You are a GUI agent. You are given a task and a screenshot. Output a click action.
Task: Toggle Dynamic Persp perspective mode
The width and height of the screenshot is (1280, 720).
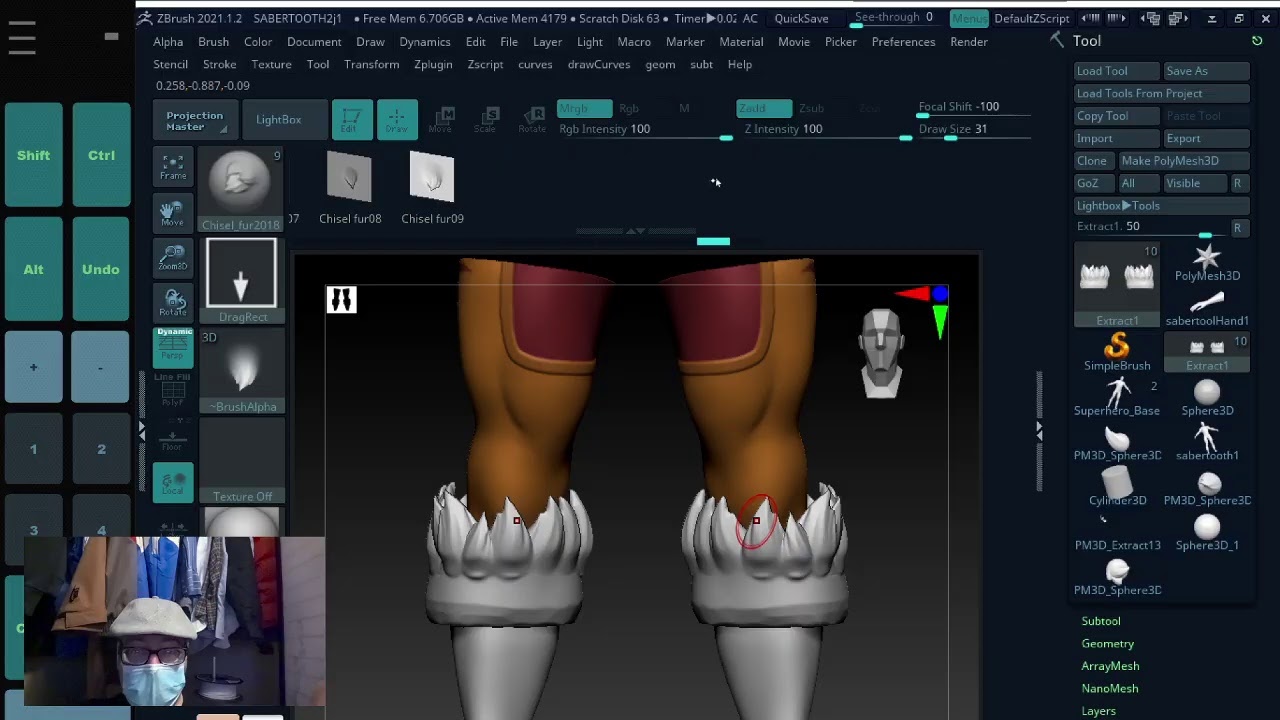click(173, 347)
